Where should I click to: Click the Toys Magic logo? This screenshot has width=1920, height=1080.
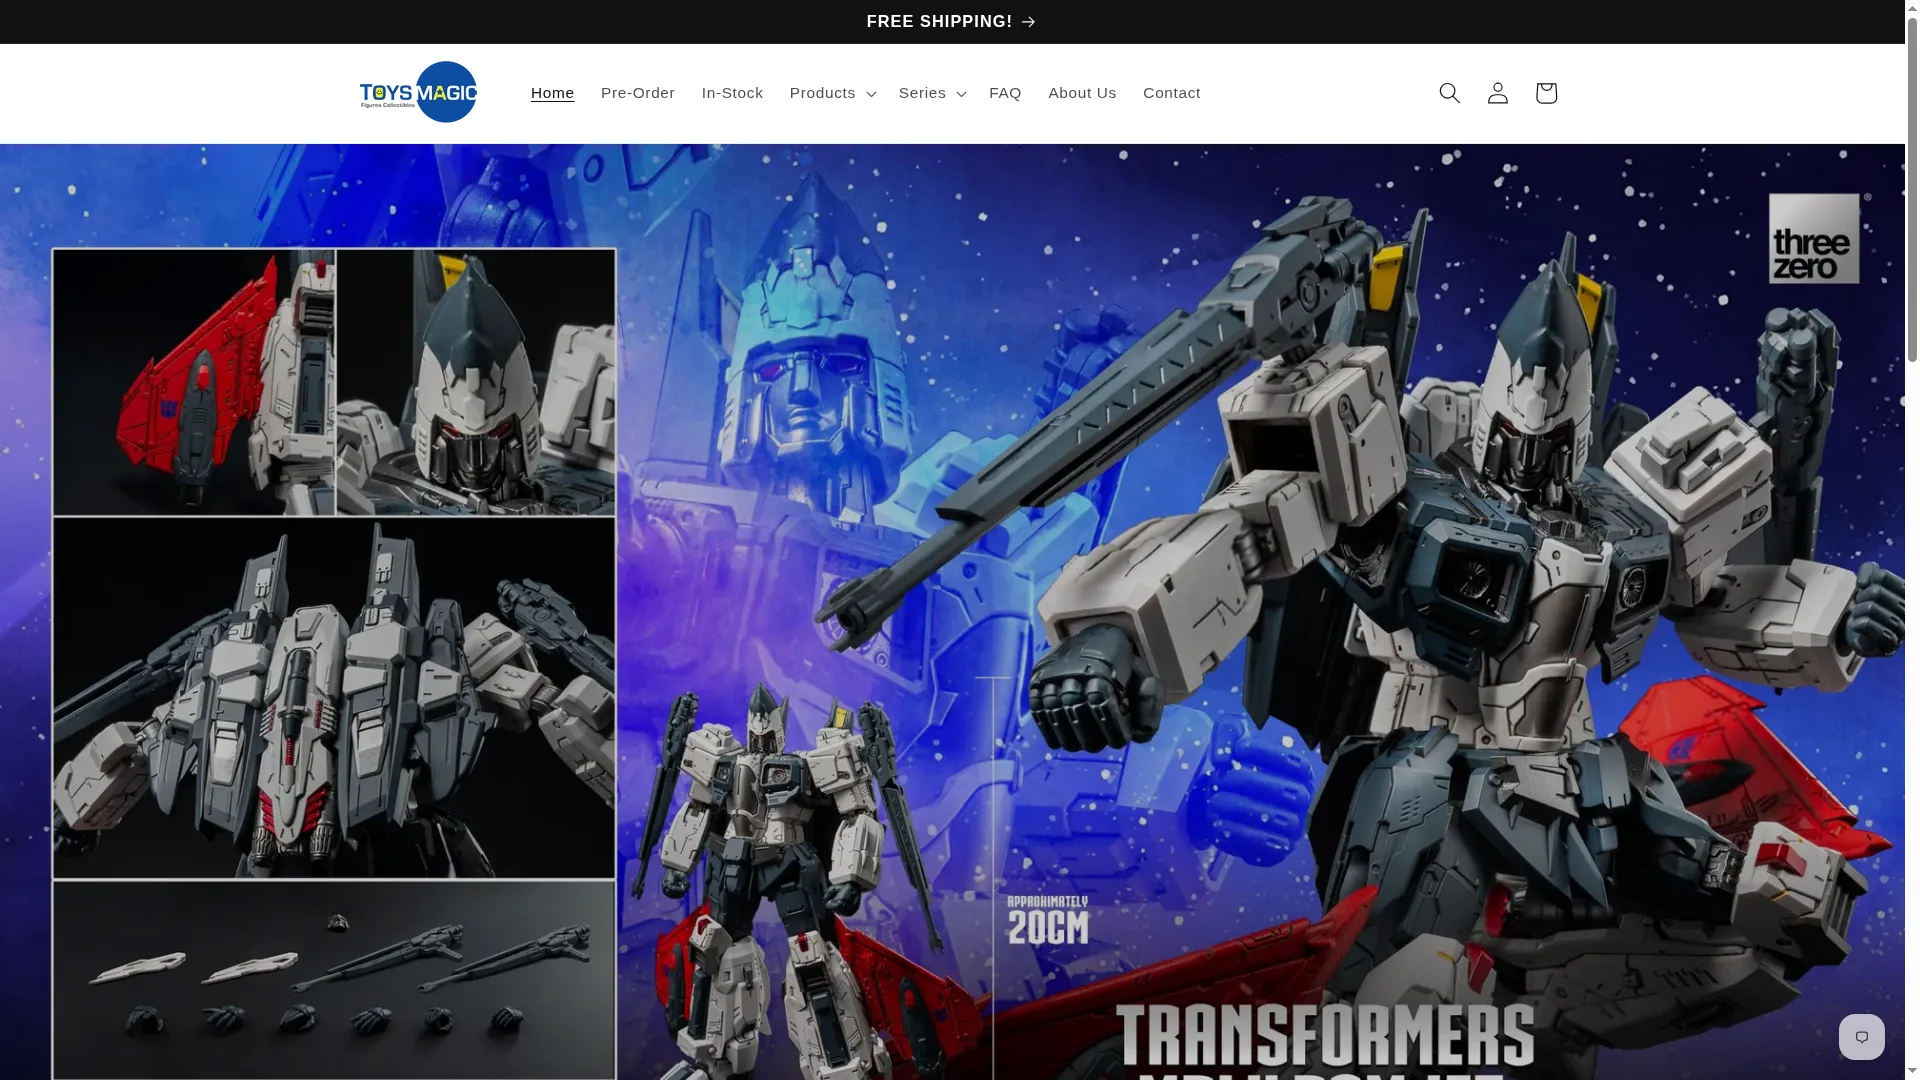tap(418, 92)
